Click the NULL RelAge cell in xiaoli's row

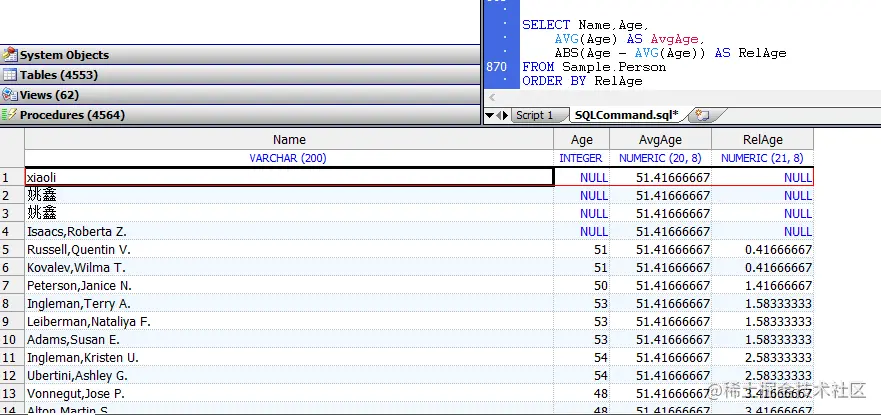pyautogui.click(x=762, y=177)
